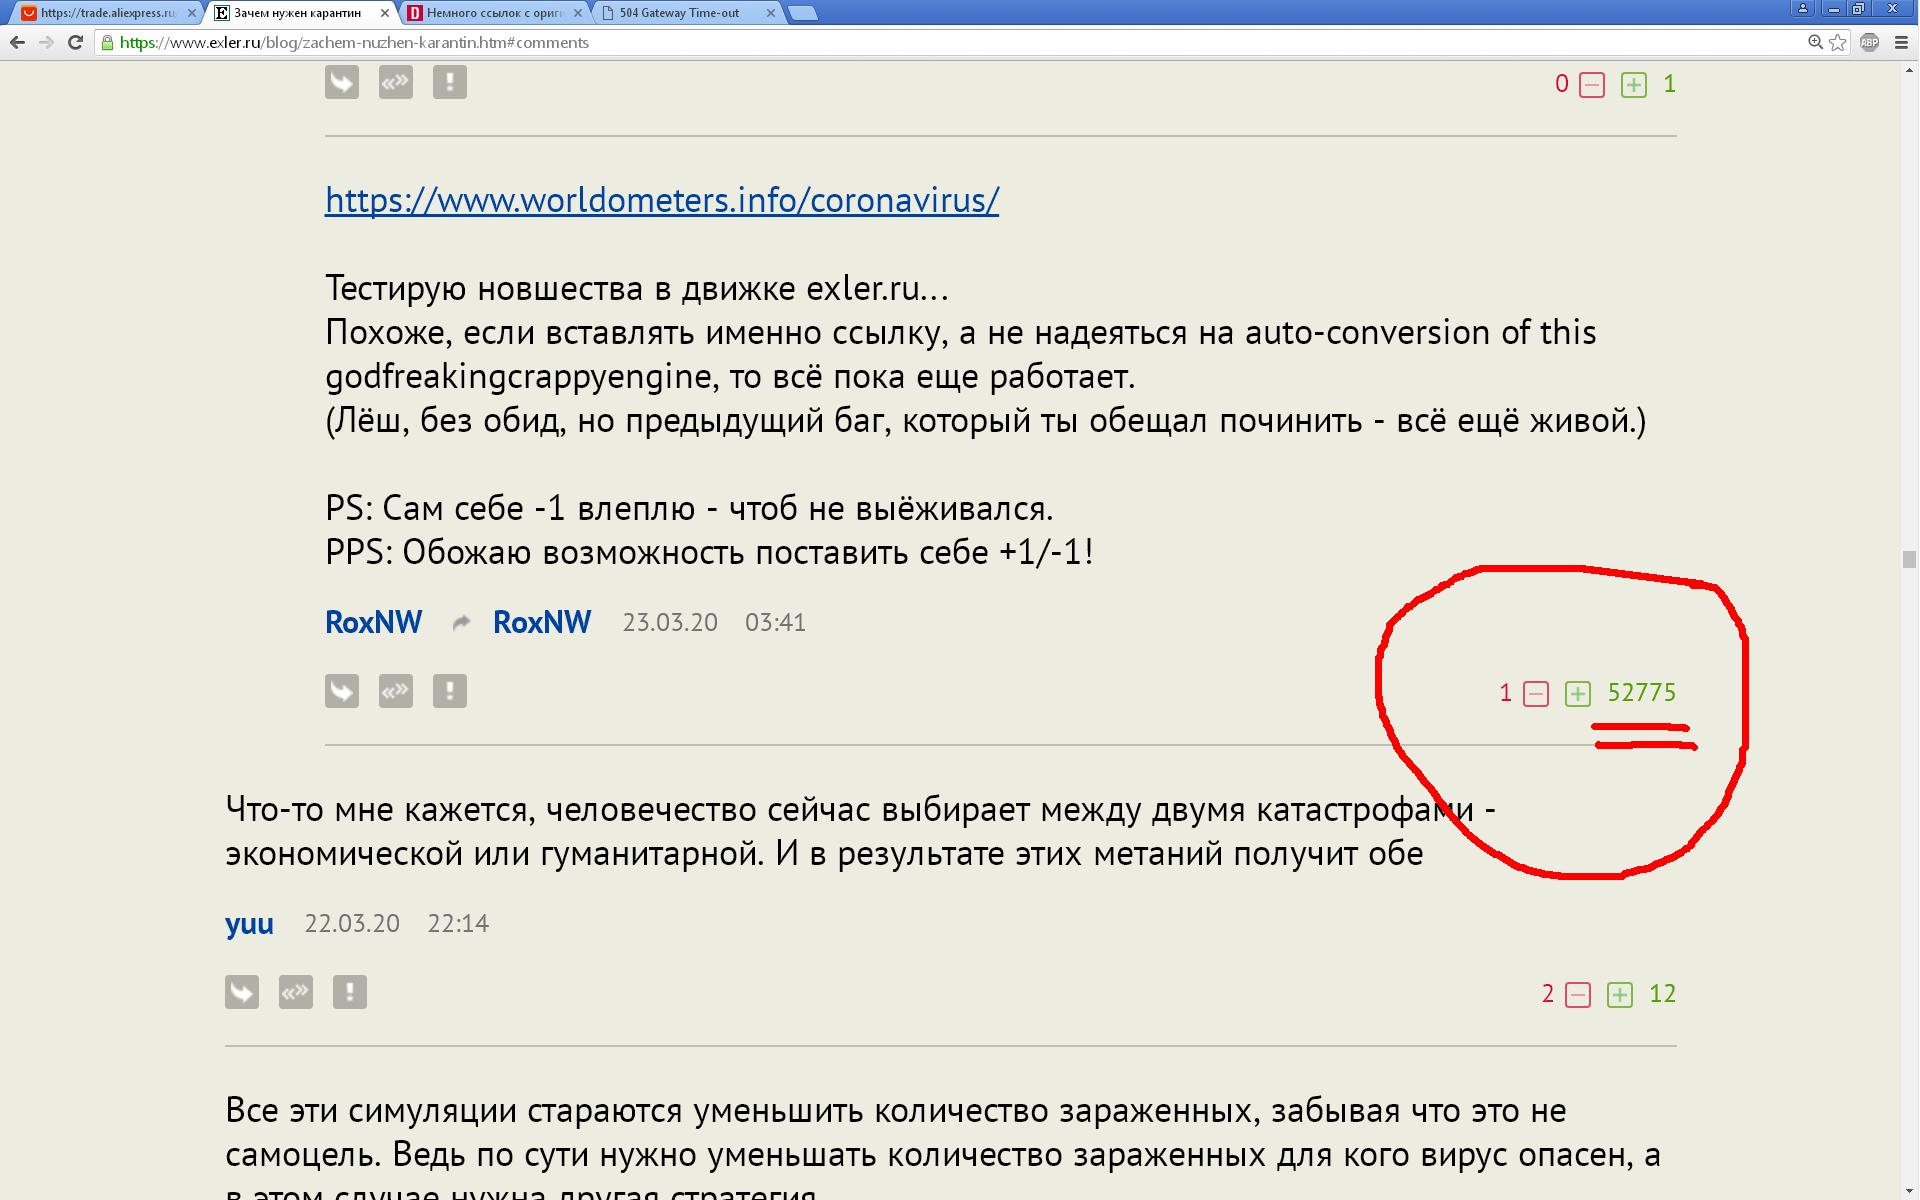The width and height of the screenshot is (1920, 1200).
Task: Click quote icon under RoxNW comment
Action: pyautogui.click(x=396, y=691)
